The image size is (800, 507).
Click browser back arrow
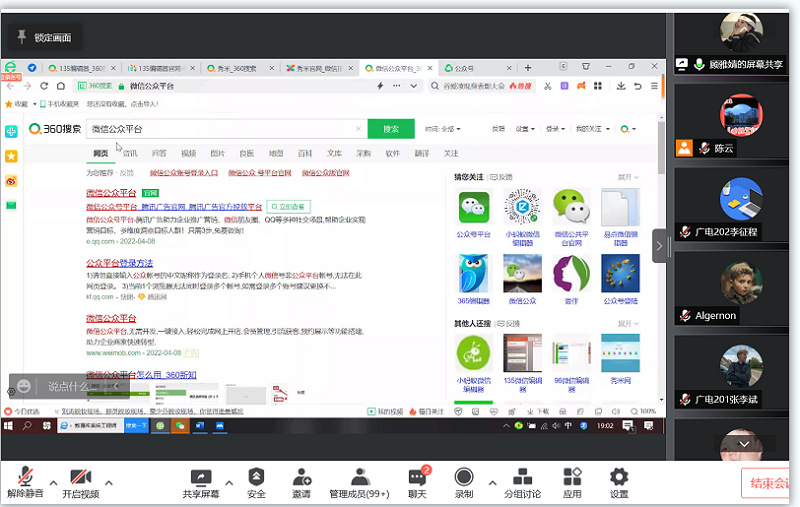click(11, 86)
